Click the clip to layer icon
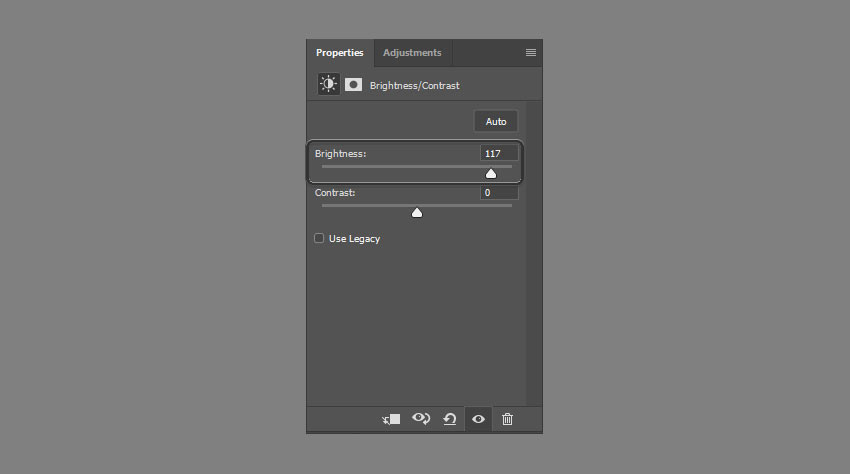Image resolution: width=850 pixels, height=474 pixels. pyautogui.click(x=391, y=419)
